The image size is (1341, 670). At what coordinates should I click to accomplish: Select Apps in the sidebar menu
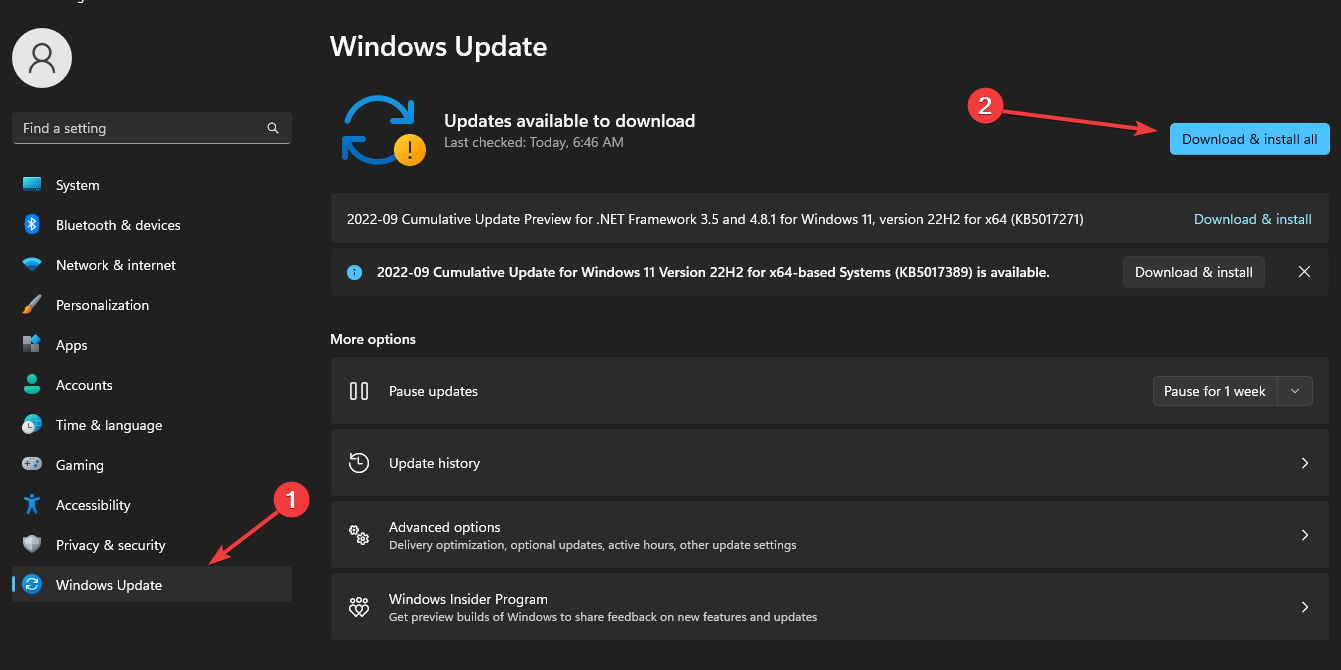coord(72,345)
